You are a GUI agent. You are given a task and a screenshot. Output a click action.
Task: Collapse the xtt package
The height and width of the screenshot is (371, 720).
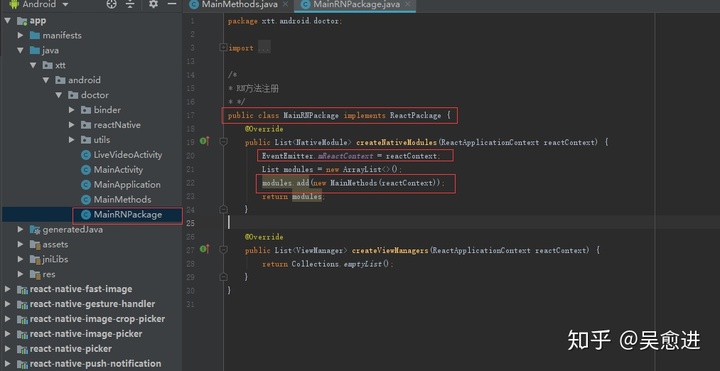pos(33,65)
